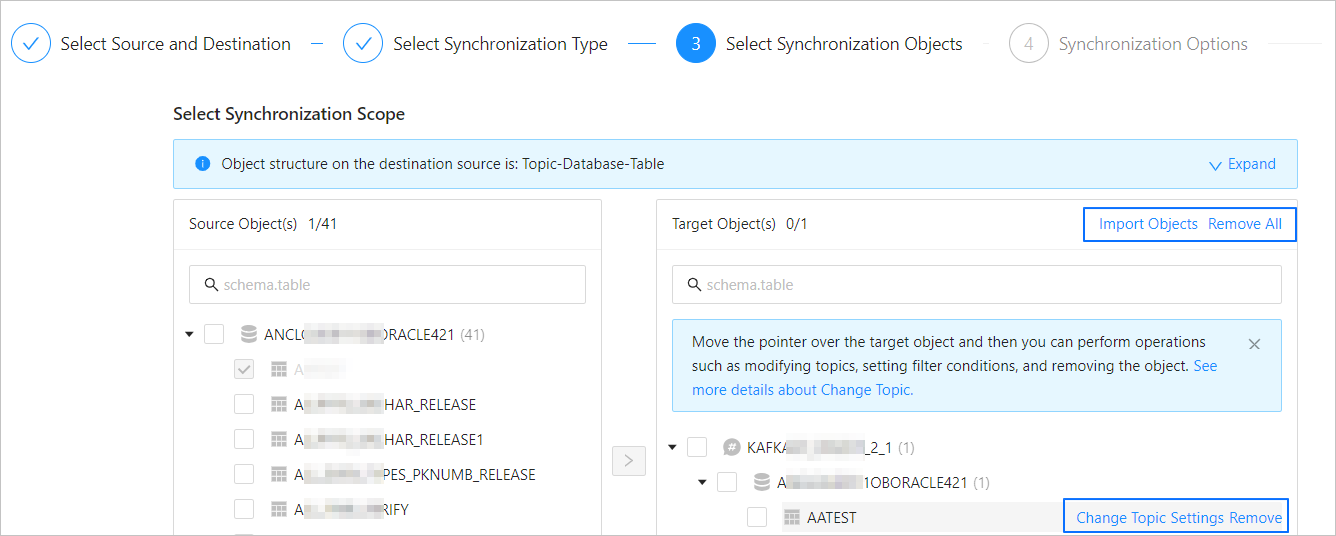The height and width of the screenshot is (536, 1336).
Task: Click the Select Source and Destination checkmark icon
Action: point(31,44)
